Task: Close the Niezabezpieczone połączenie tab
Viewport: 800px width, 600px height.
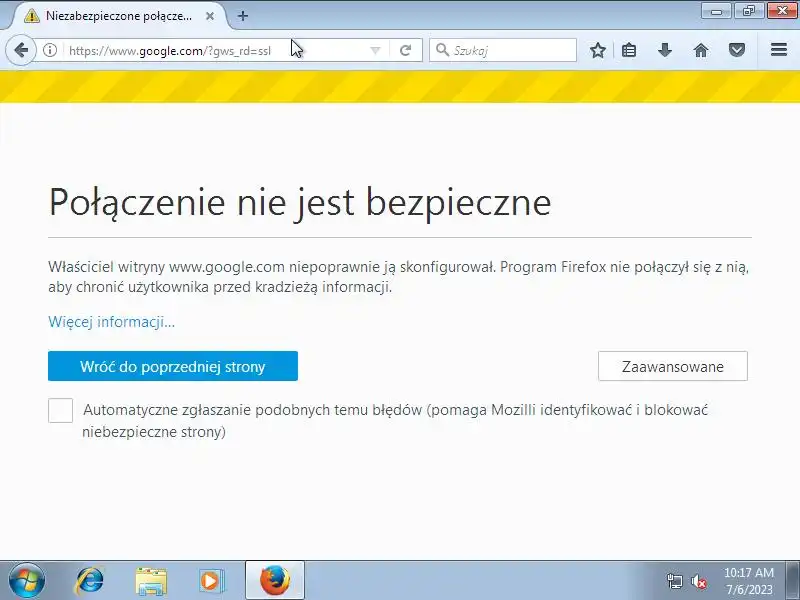Action: (x=210, y=16)
